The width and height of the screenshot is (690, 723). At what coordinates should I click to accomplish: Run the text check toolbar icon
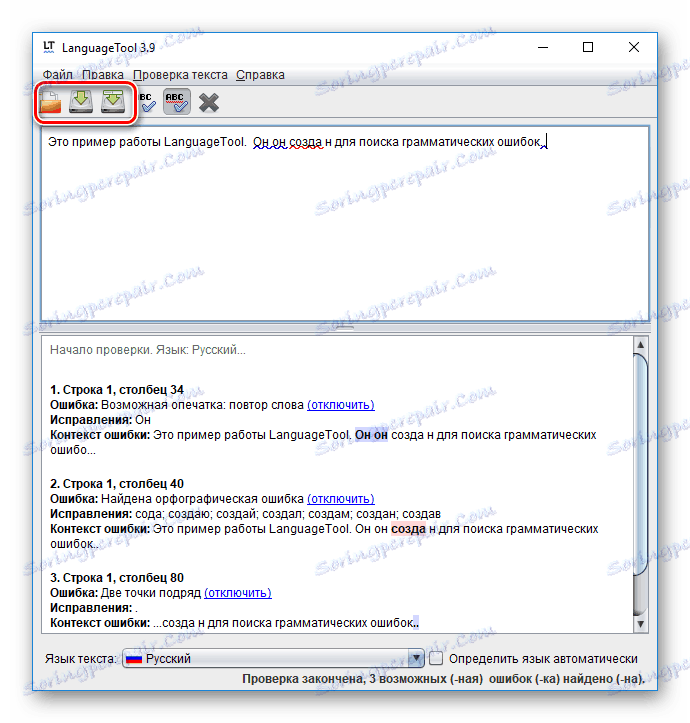[x=148, y=102]
